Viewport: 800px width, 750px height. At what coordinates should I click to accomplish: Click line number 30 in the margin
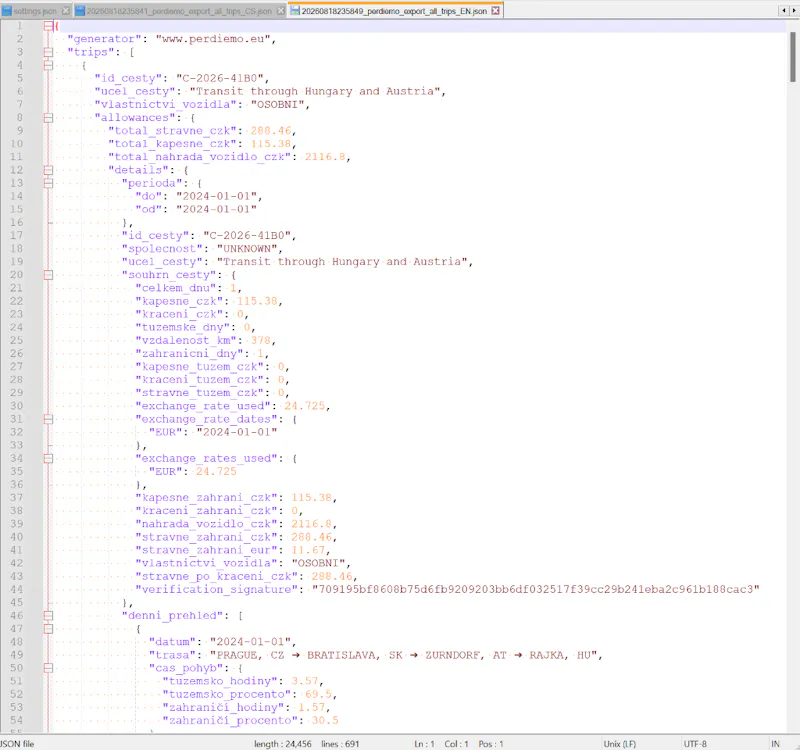16,406
